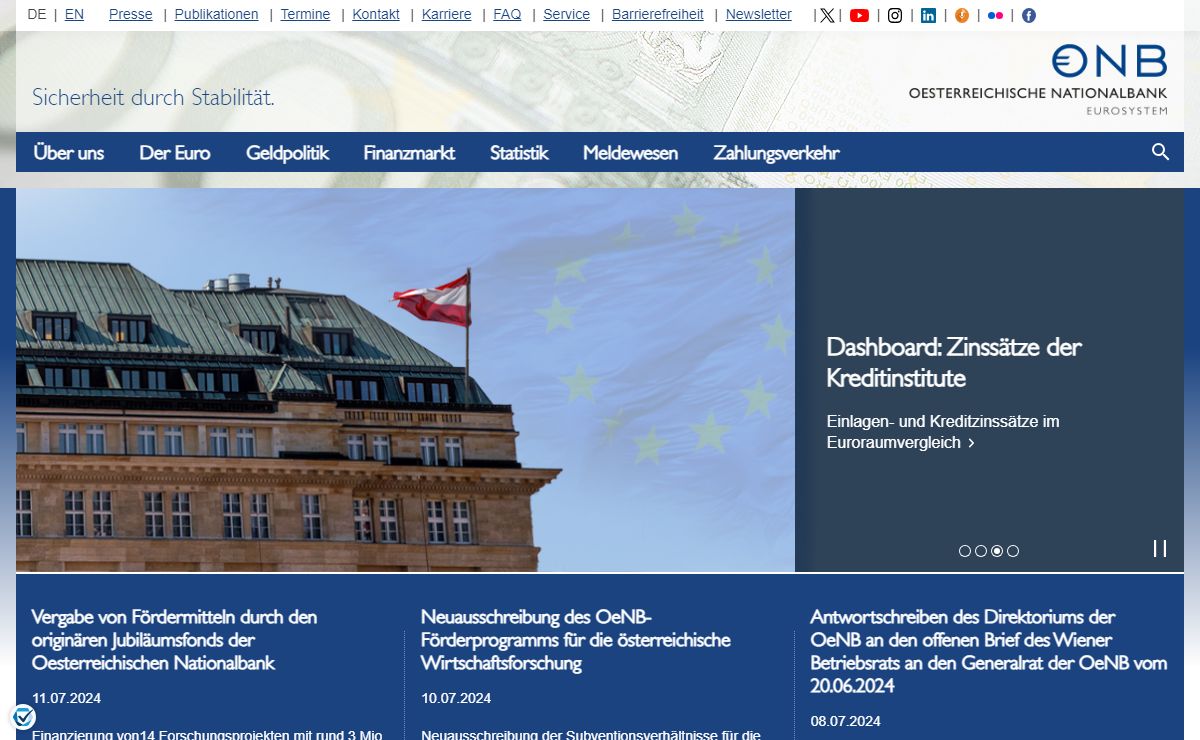
Task: Open the Statistik menu
Action: point(519,153)
